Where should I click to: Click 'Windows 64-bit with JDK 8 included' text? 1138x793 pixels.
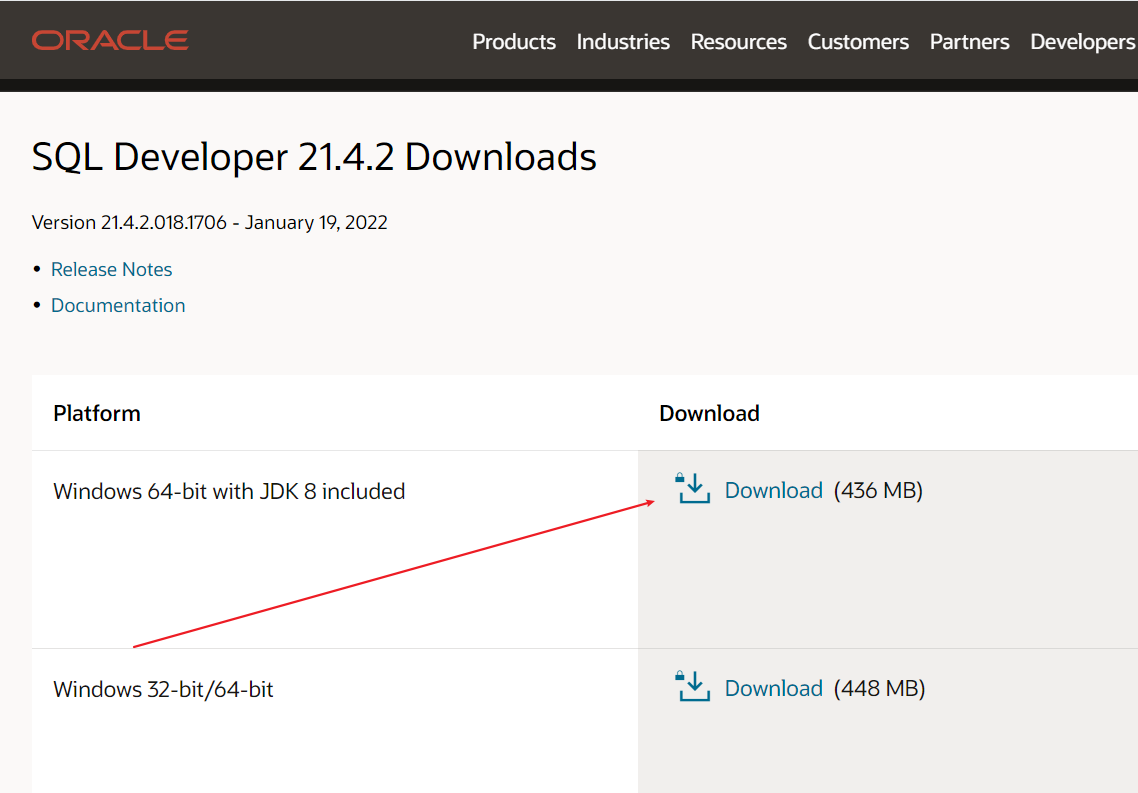[x=229, y=491]
